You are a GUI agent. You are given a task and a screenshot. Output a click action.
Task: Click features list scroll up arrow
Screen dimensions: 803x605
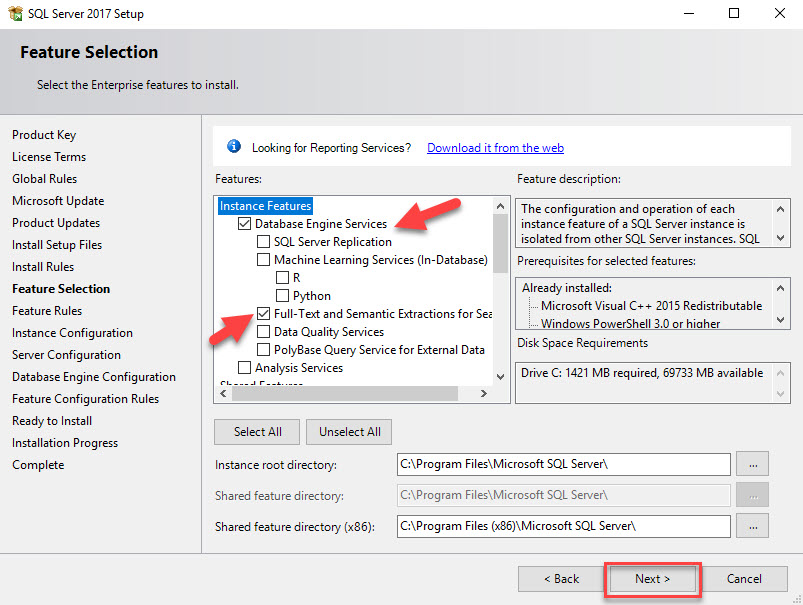[x=501, y=206]
